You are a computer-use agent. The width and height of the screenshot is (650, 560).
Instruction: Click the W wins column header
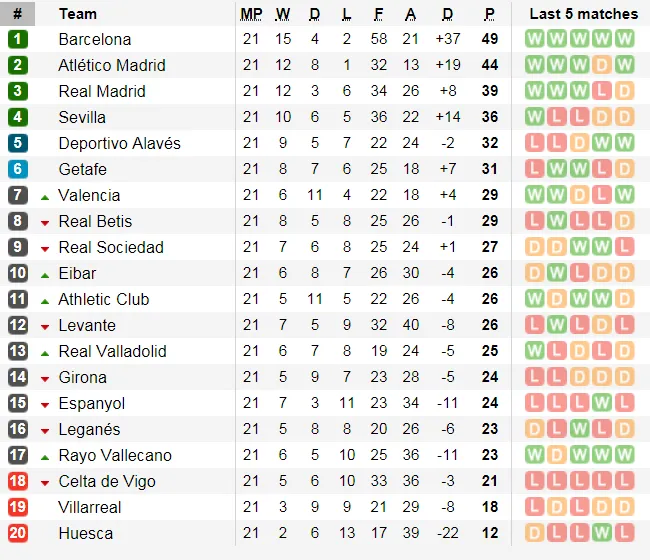point(283,14)
